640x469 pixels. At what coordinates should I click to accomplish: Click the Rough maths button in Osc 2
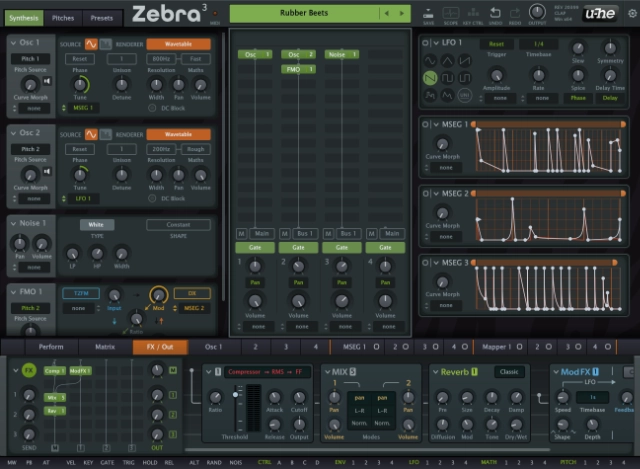point(196,149)
